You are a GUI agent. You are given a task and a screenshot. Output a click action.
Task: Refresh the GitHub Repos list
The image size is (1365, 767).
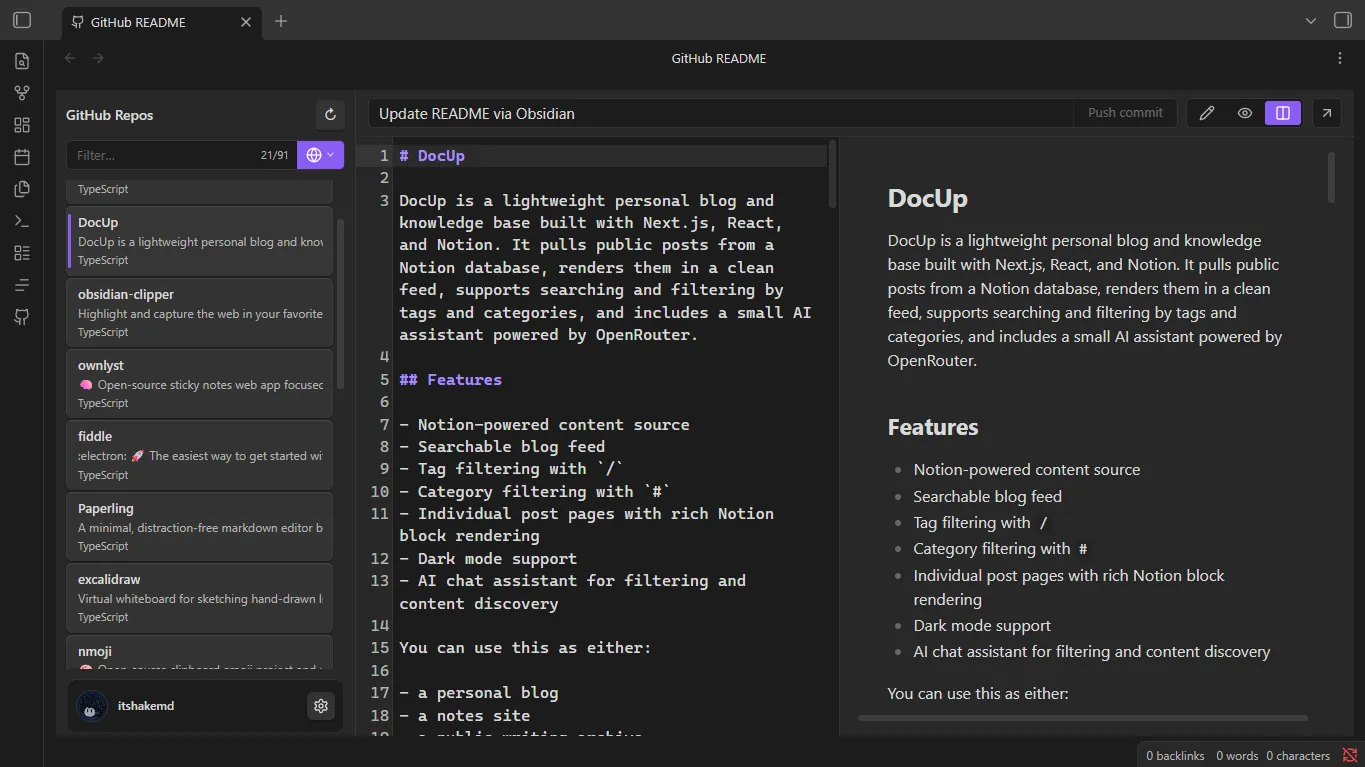pyautogui.click(x=330, y=115)
